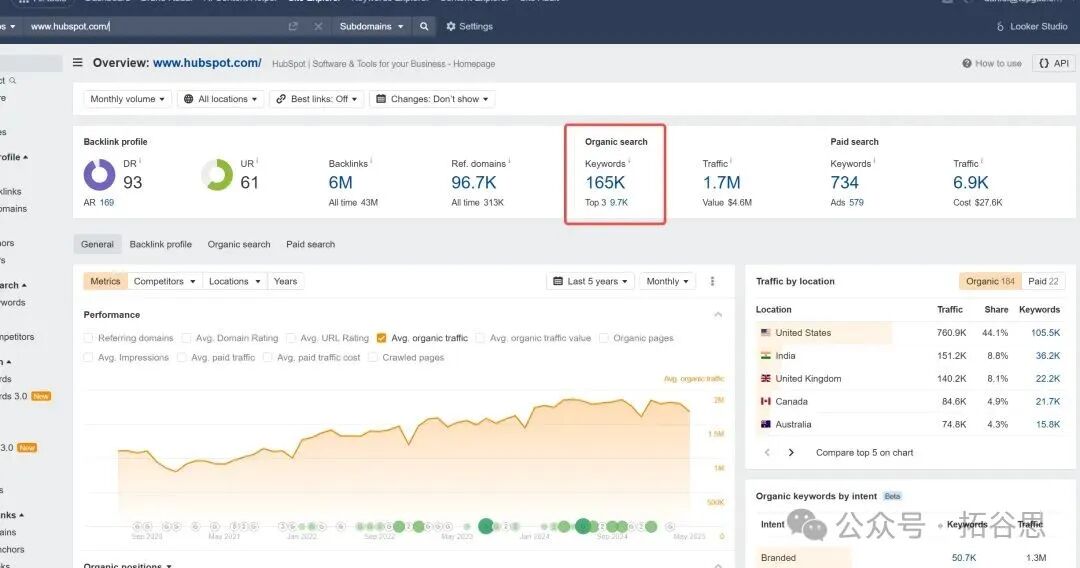Image resolution: width=1080 pixels, height=568 pixels.
Task: Open the 6.9K paid traffic value
Action: click(x=970, y=182)
